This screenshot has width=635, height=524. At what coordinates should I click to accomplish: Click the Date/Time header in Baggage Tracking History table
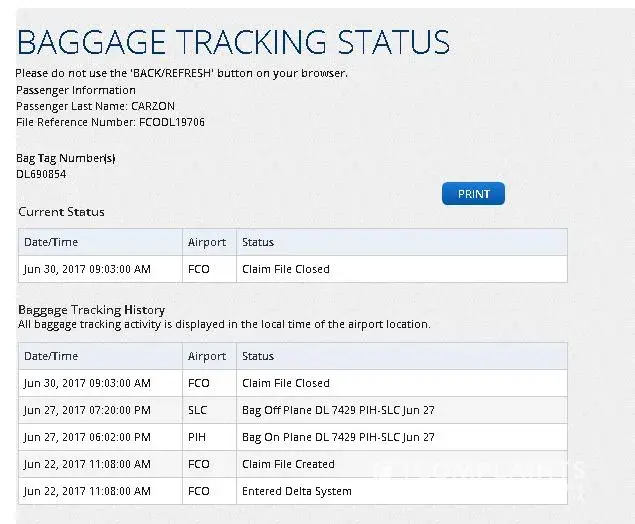pyautogui.click(x=51, y=356)
